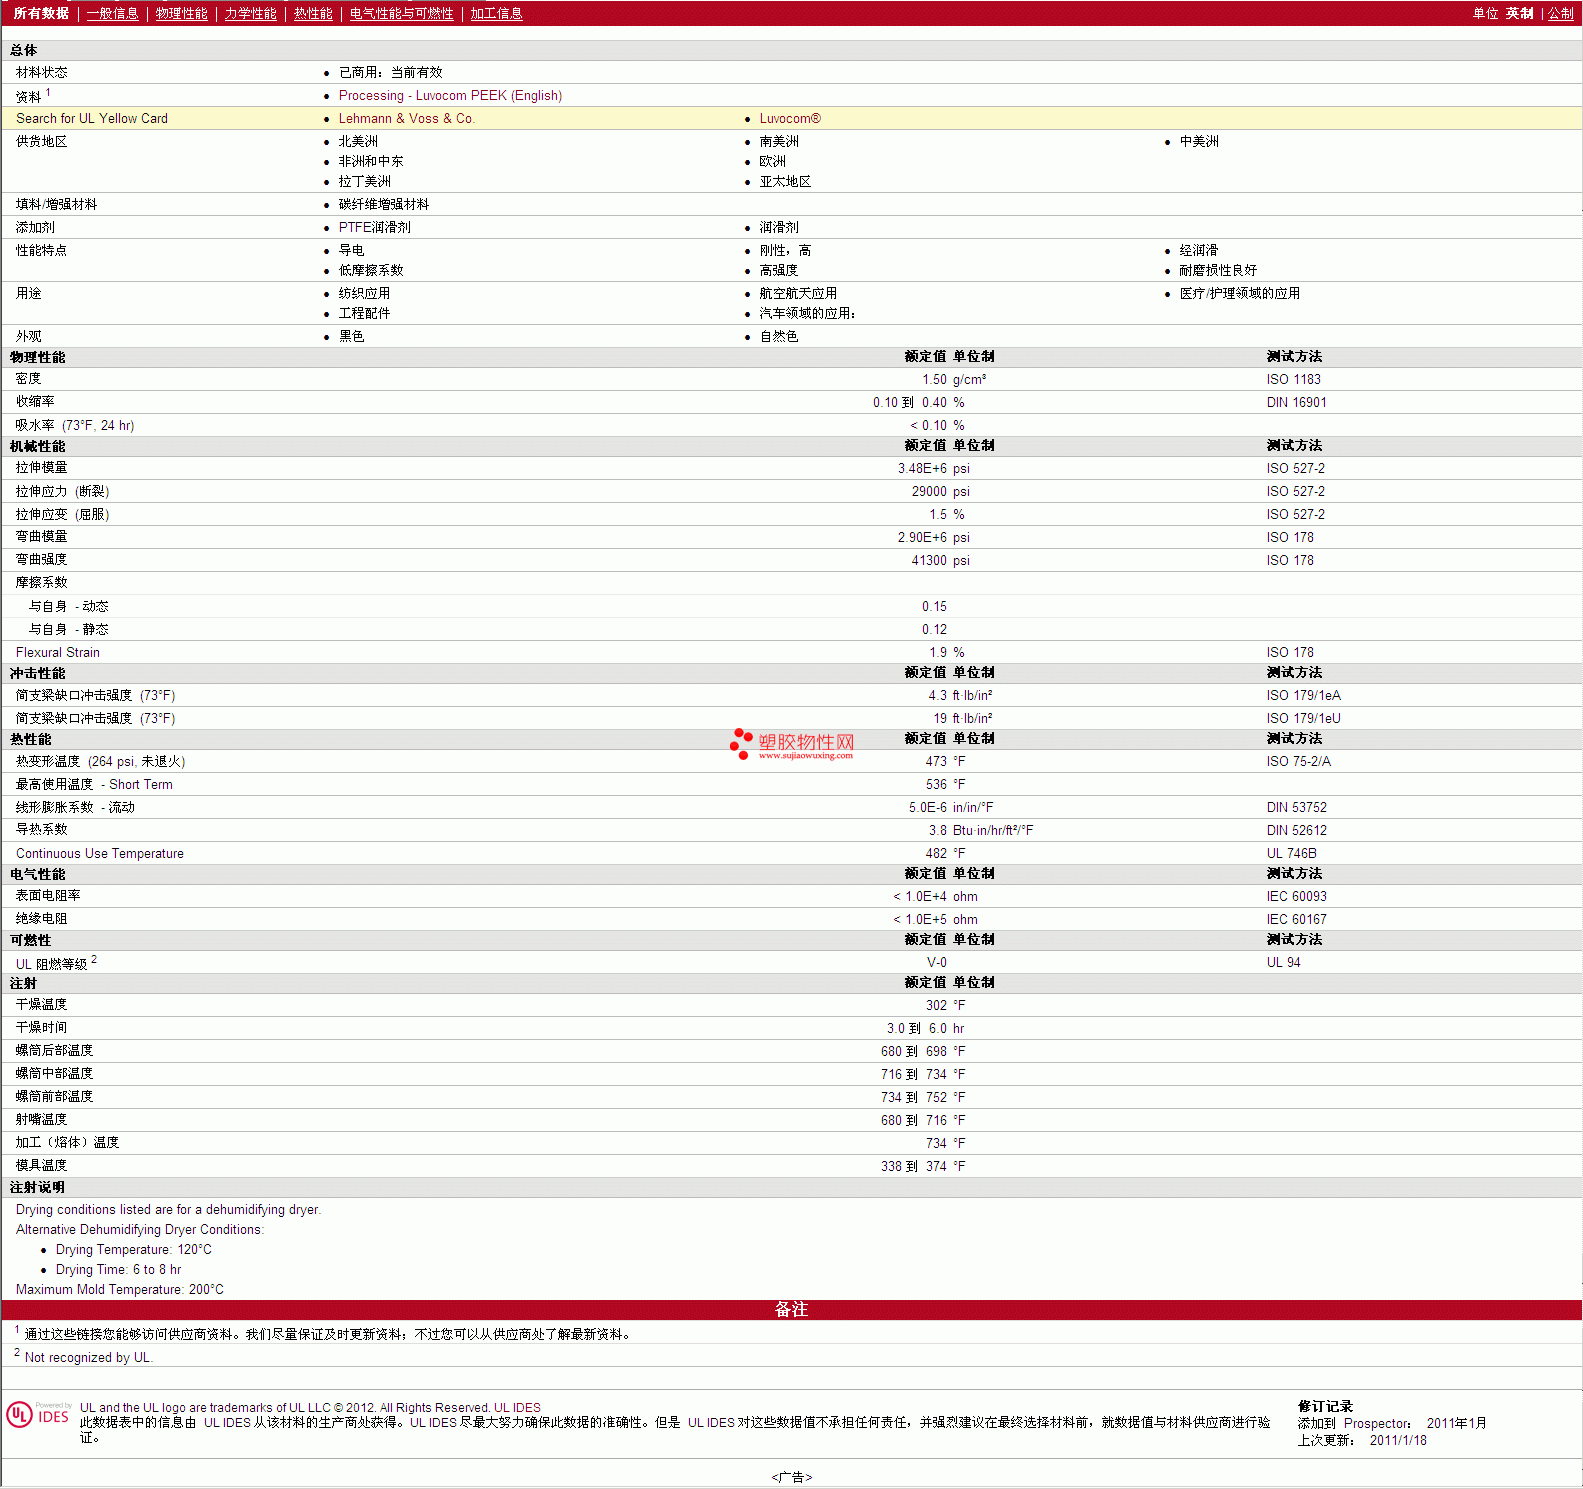Click the 亚太地区 supply region entry

(785, 182)
